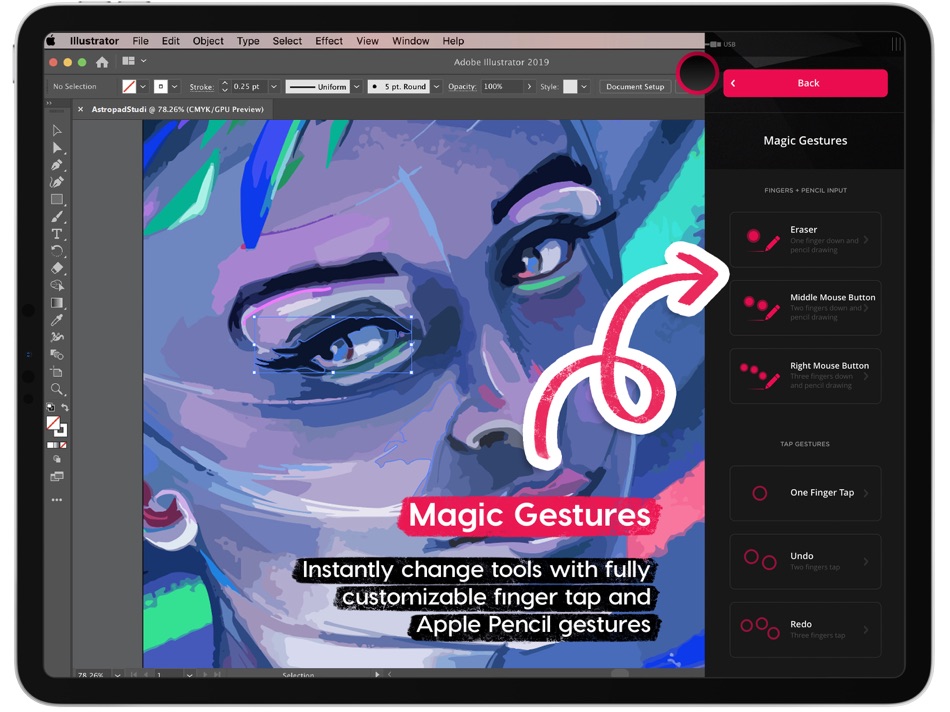
Task: Click the stroke swatch in control bar
Action: point(161,87)
